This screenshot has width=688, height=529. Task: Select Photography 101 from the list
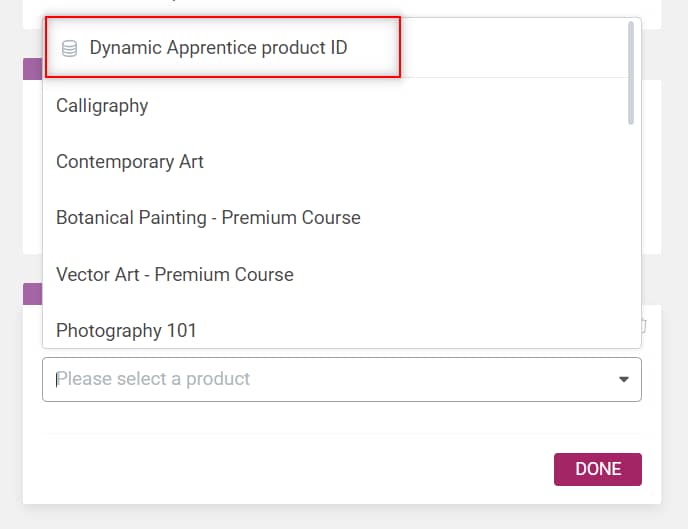coord(335,330)
